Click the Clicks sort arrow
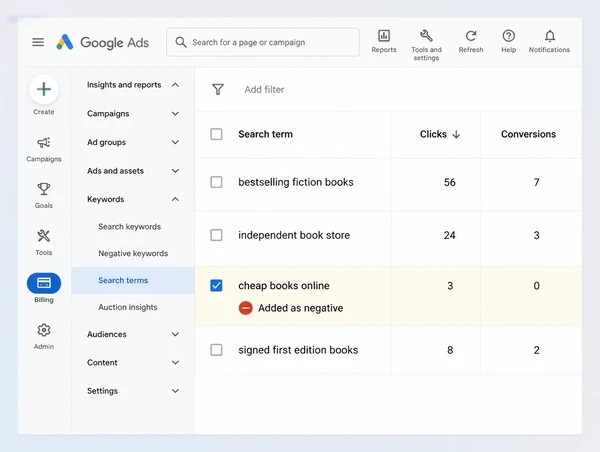 click(x=456, y=134)
